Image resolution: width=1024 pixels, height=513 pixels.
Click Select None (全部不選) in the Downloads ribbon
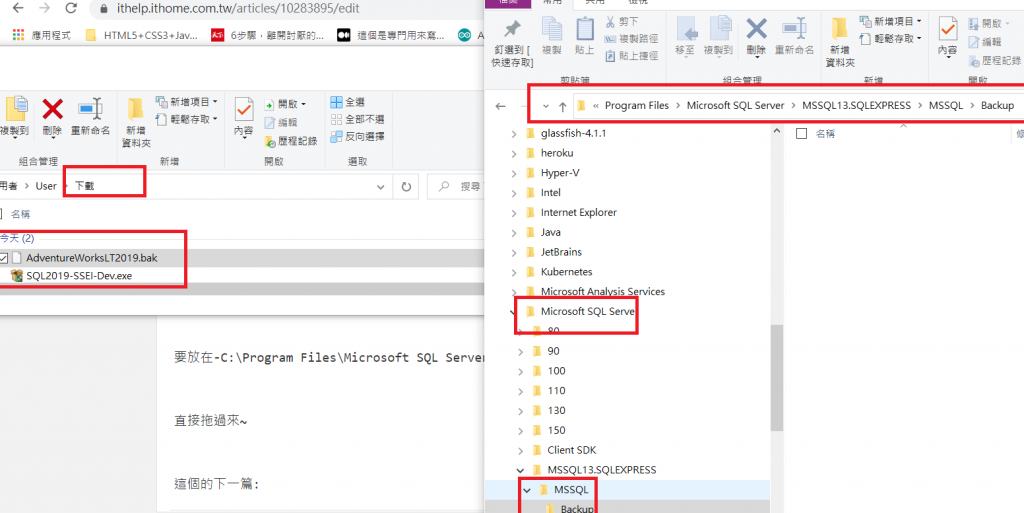click(357, 119)
